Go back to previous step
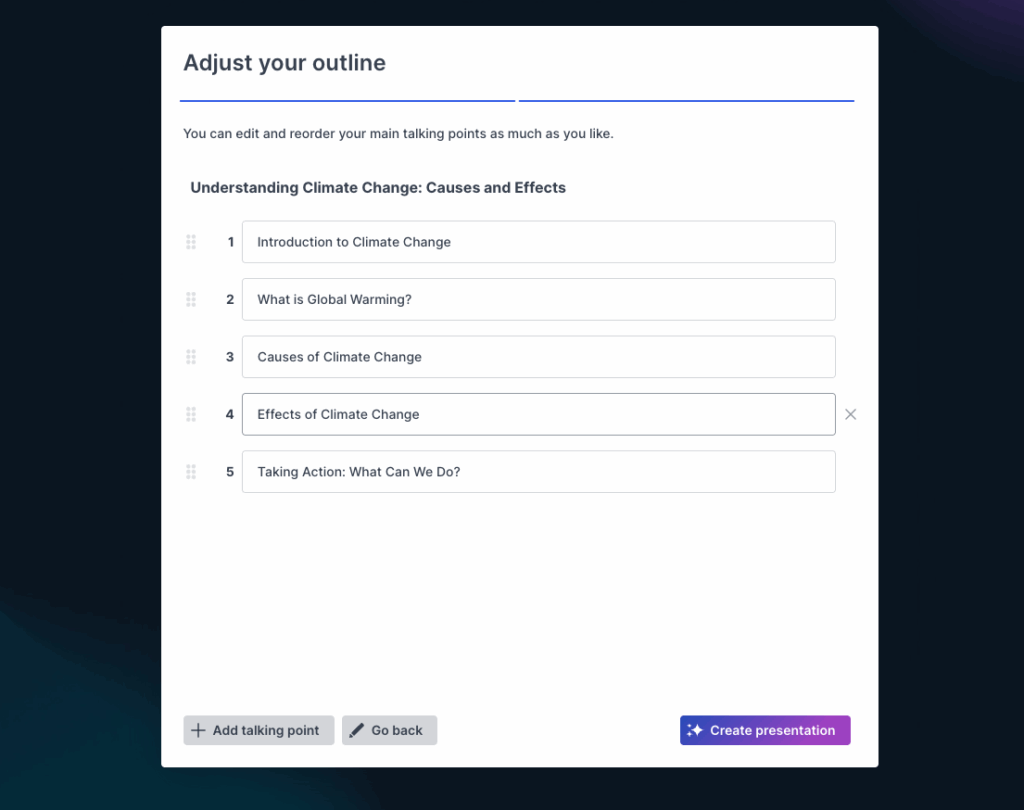The image size is (1024, 810). (389, 730)
